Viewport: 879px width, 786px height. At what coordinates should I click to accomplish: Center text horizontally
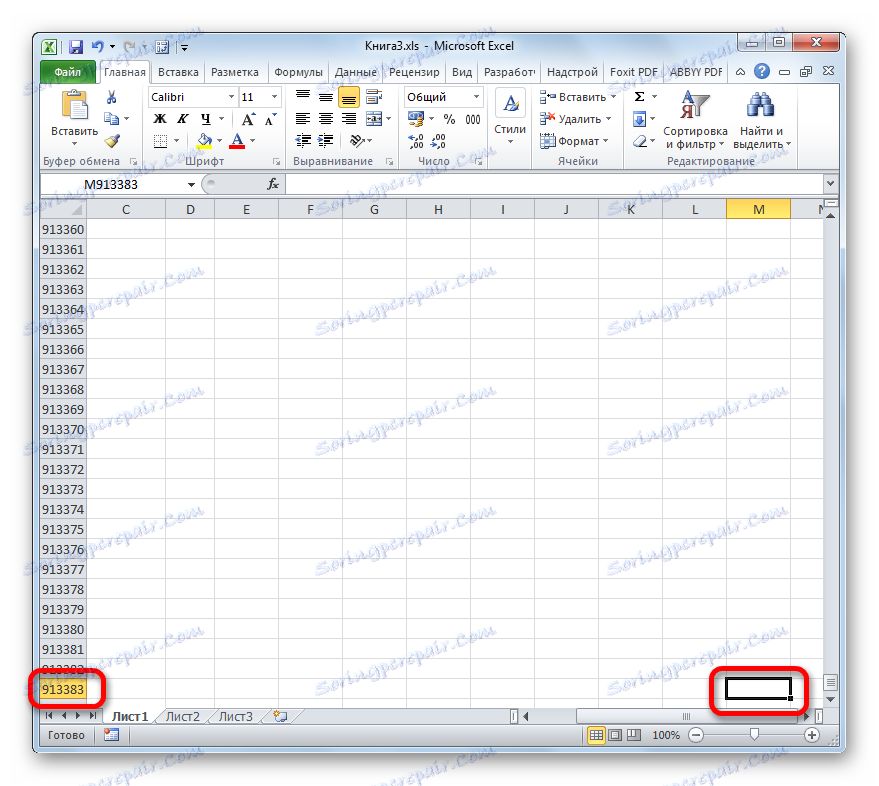326,119
